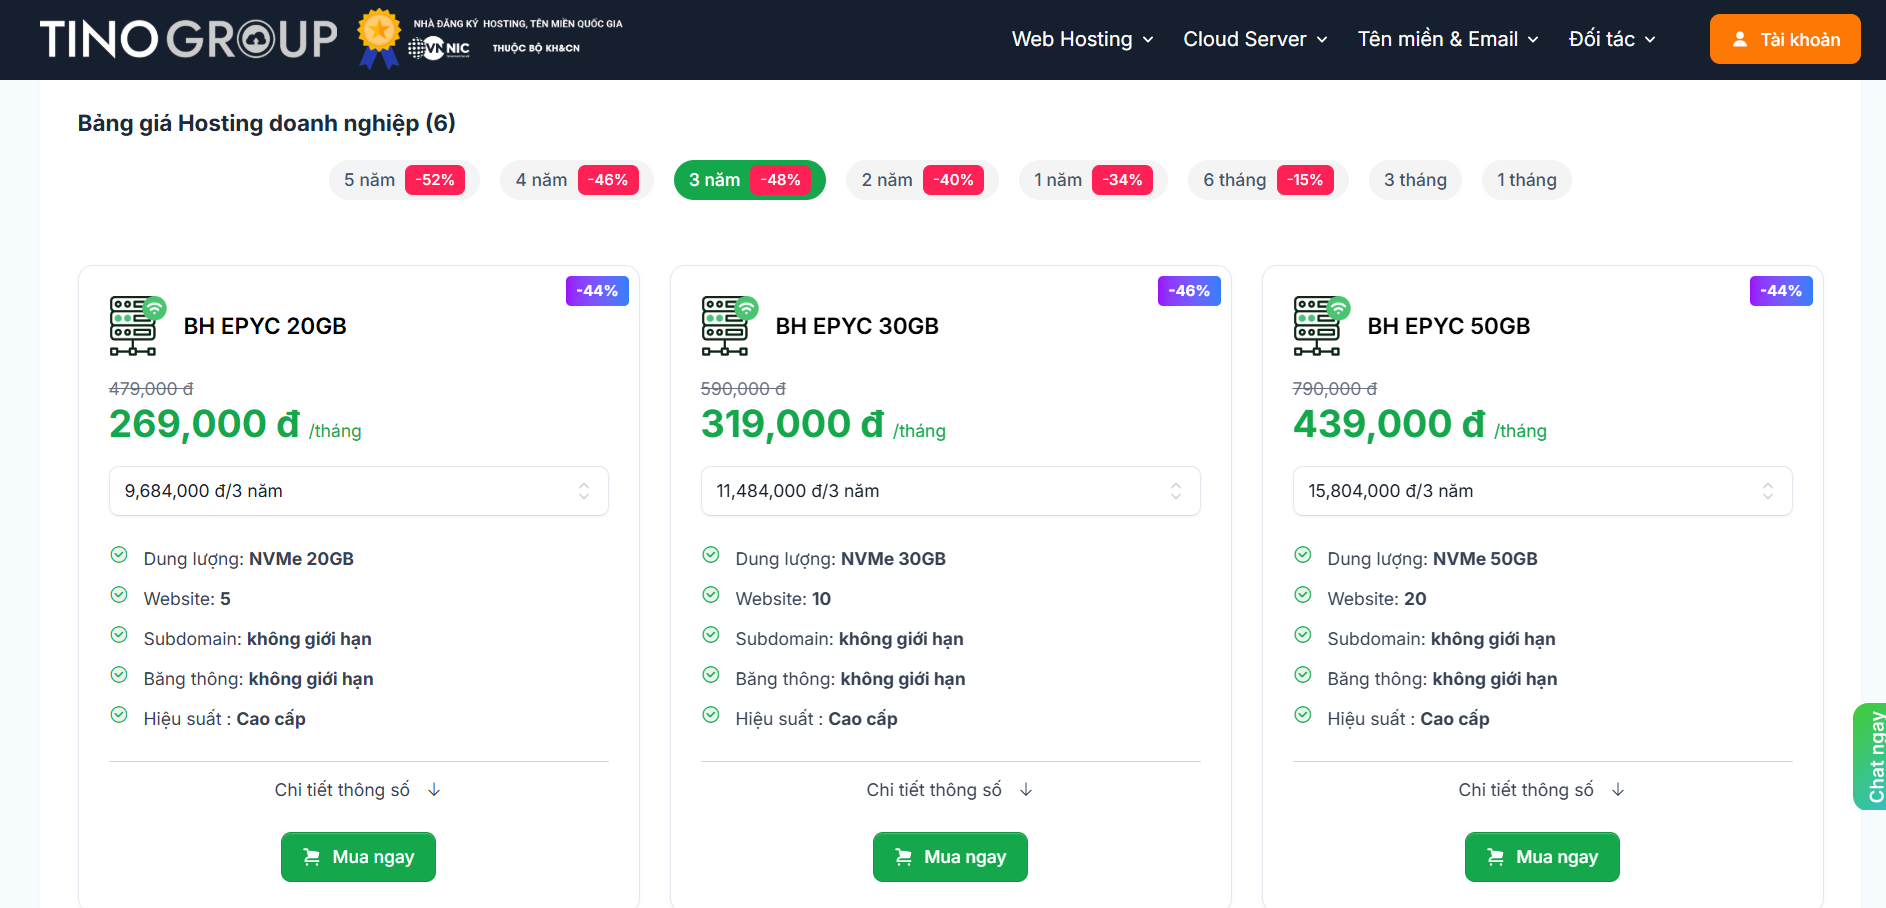Open the 15,804,000 đ/3 năm price dropdown
1886x908 pixels.
point(1542,491)
